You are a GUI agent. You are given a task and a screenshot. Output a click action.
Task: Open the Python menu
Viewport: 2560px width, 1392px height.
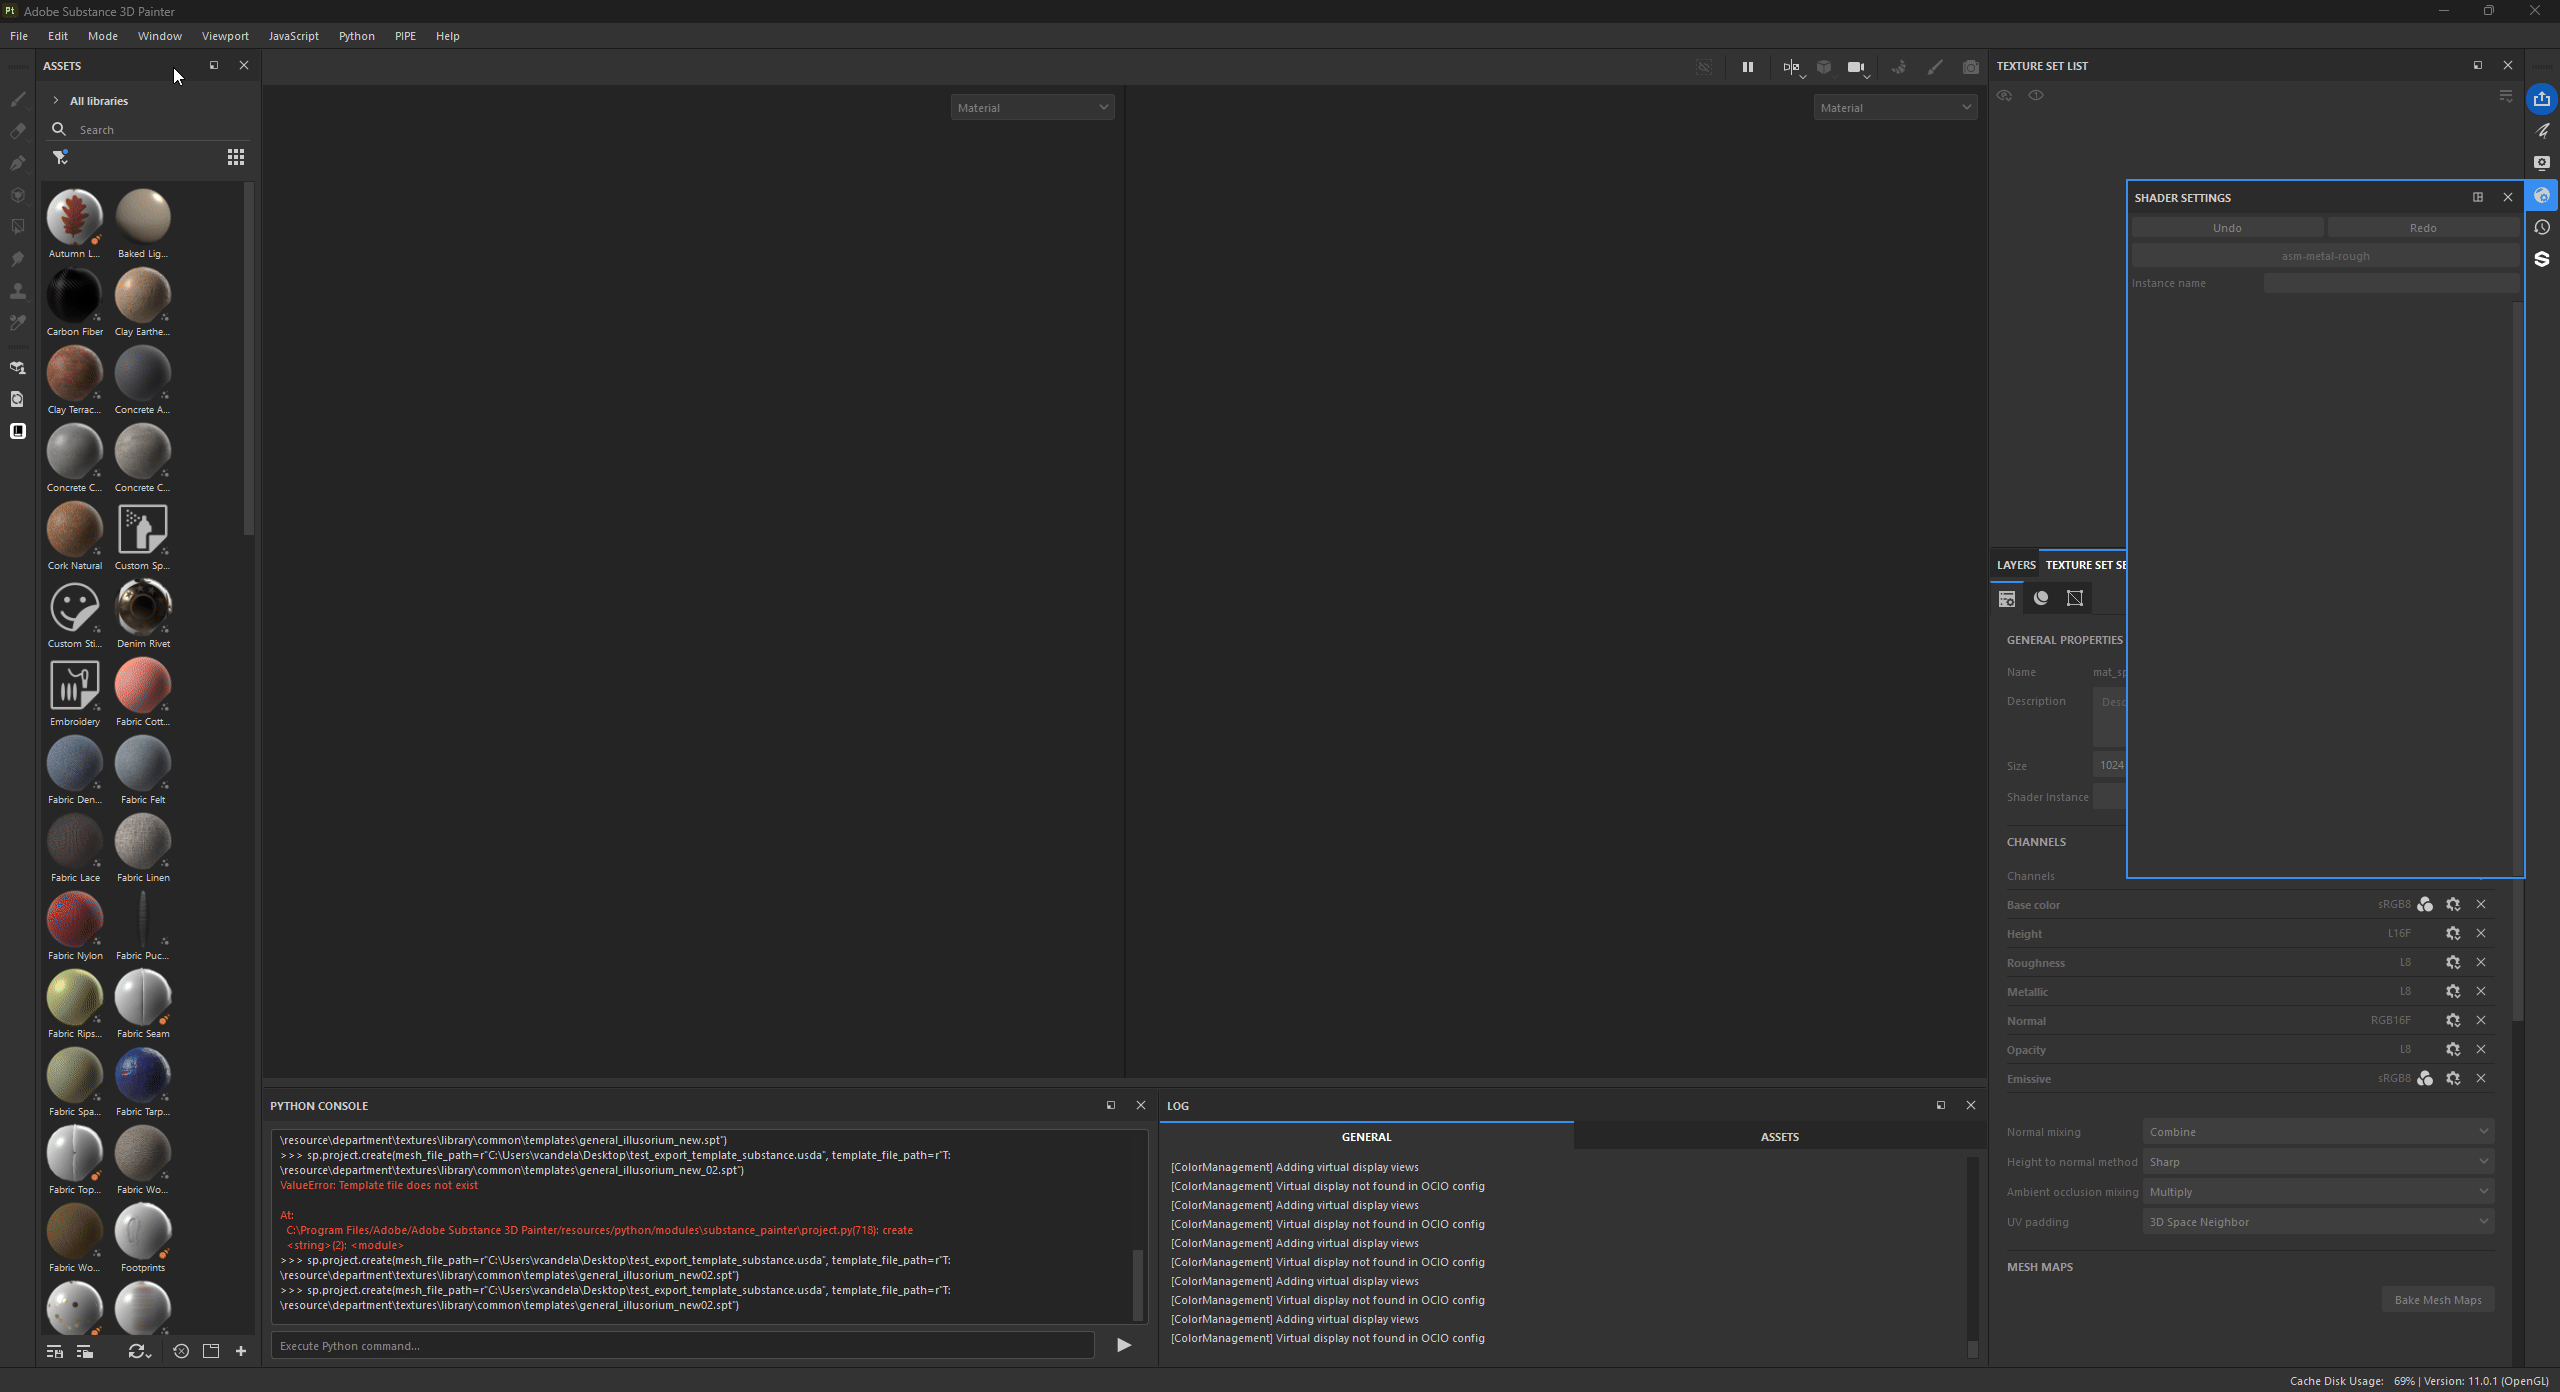[356, 36]
